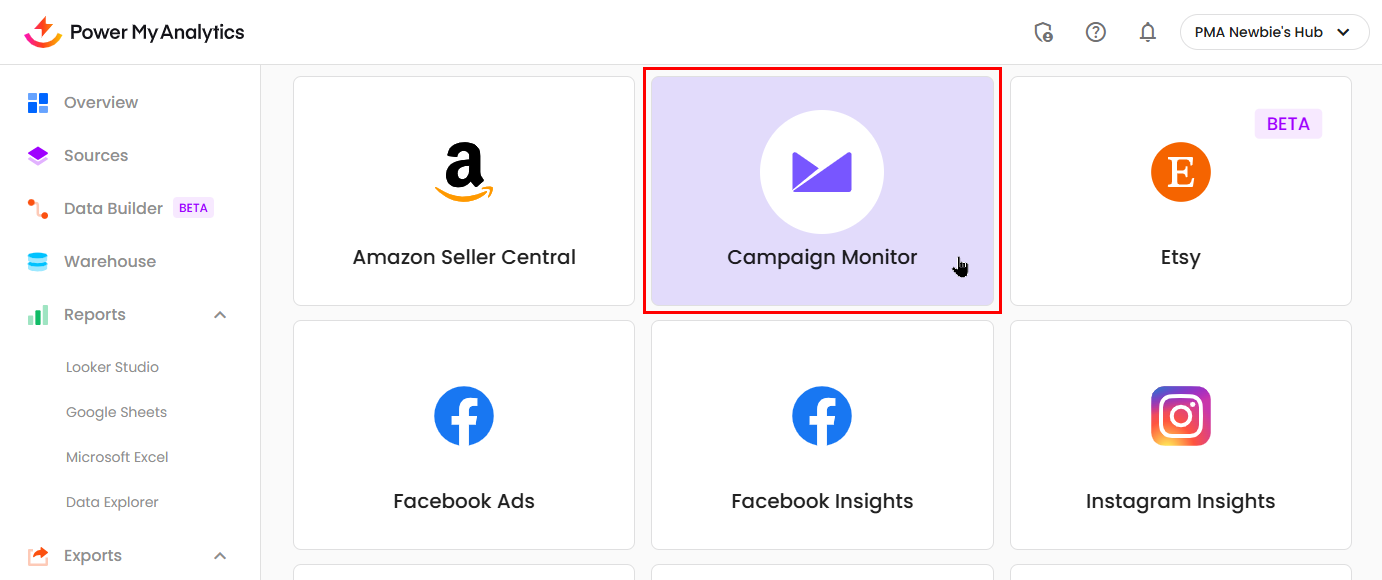
Task: Choose the Facebook Ads source
Action: 464,435
